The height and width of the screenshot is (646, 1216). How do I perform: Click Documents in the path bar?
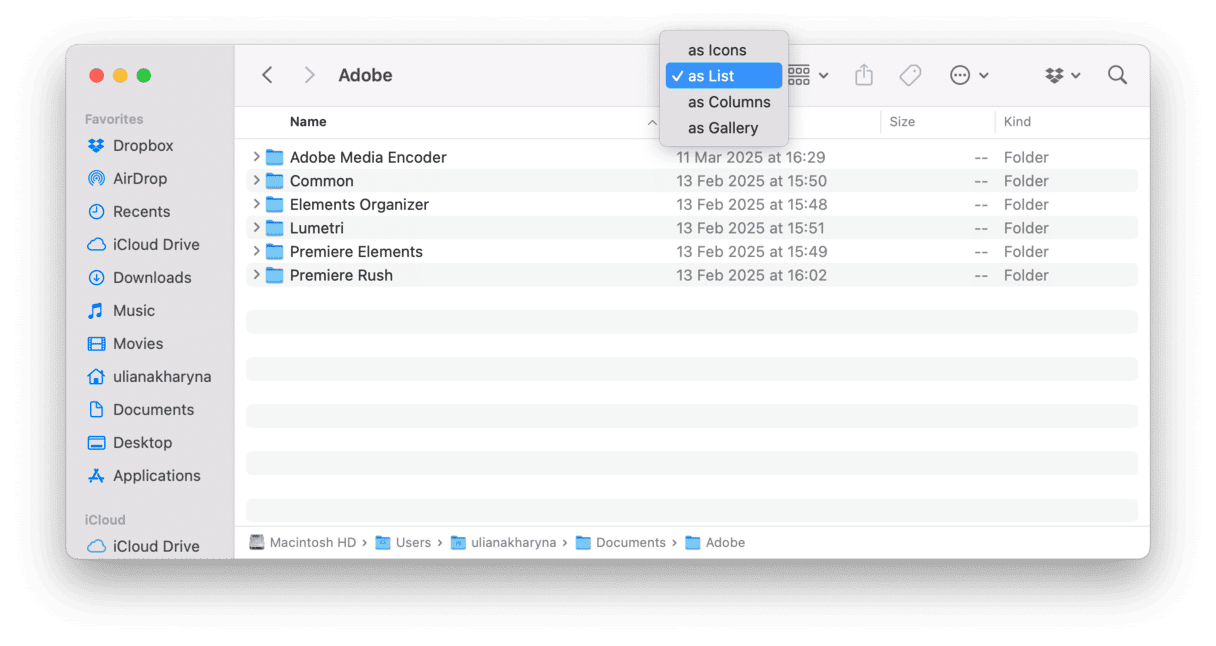click(x=621, y=543)
